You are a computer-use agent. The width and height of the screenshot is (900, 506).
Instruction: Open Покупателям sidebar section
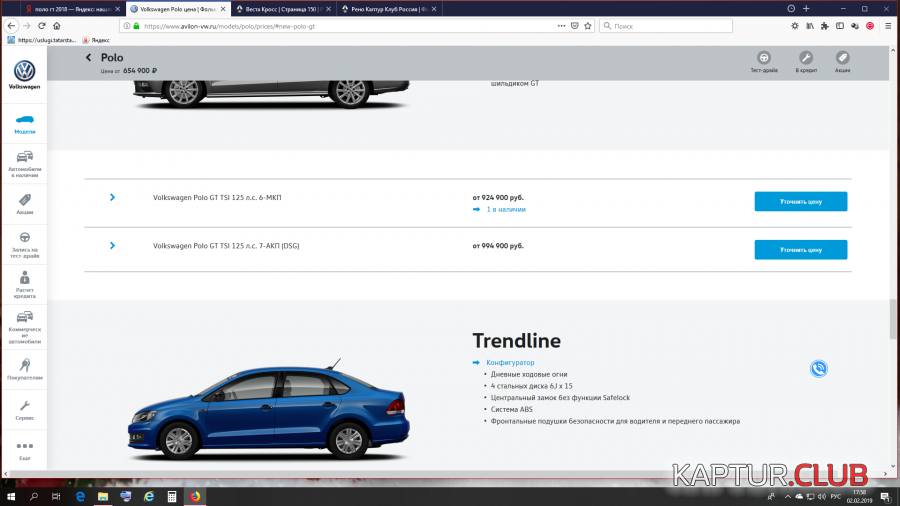pos(25,369)
